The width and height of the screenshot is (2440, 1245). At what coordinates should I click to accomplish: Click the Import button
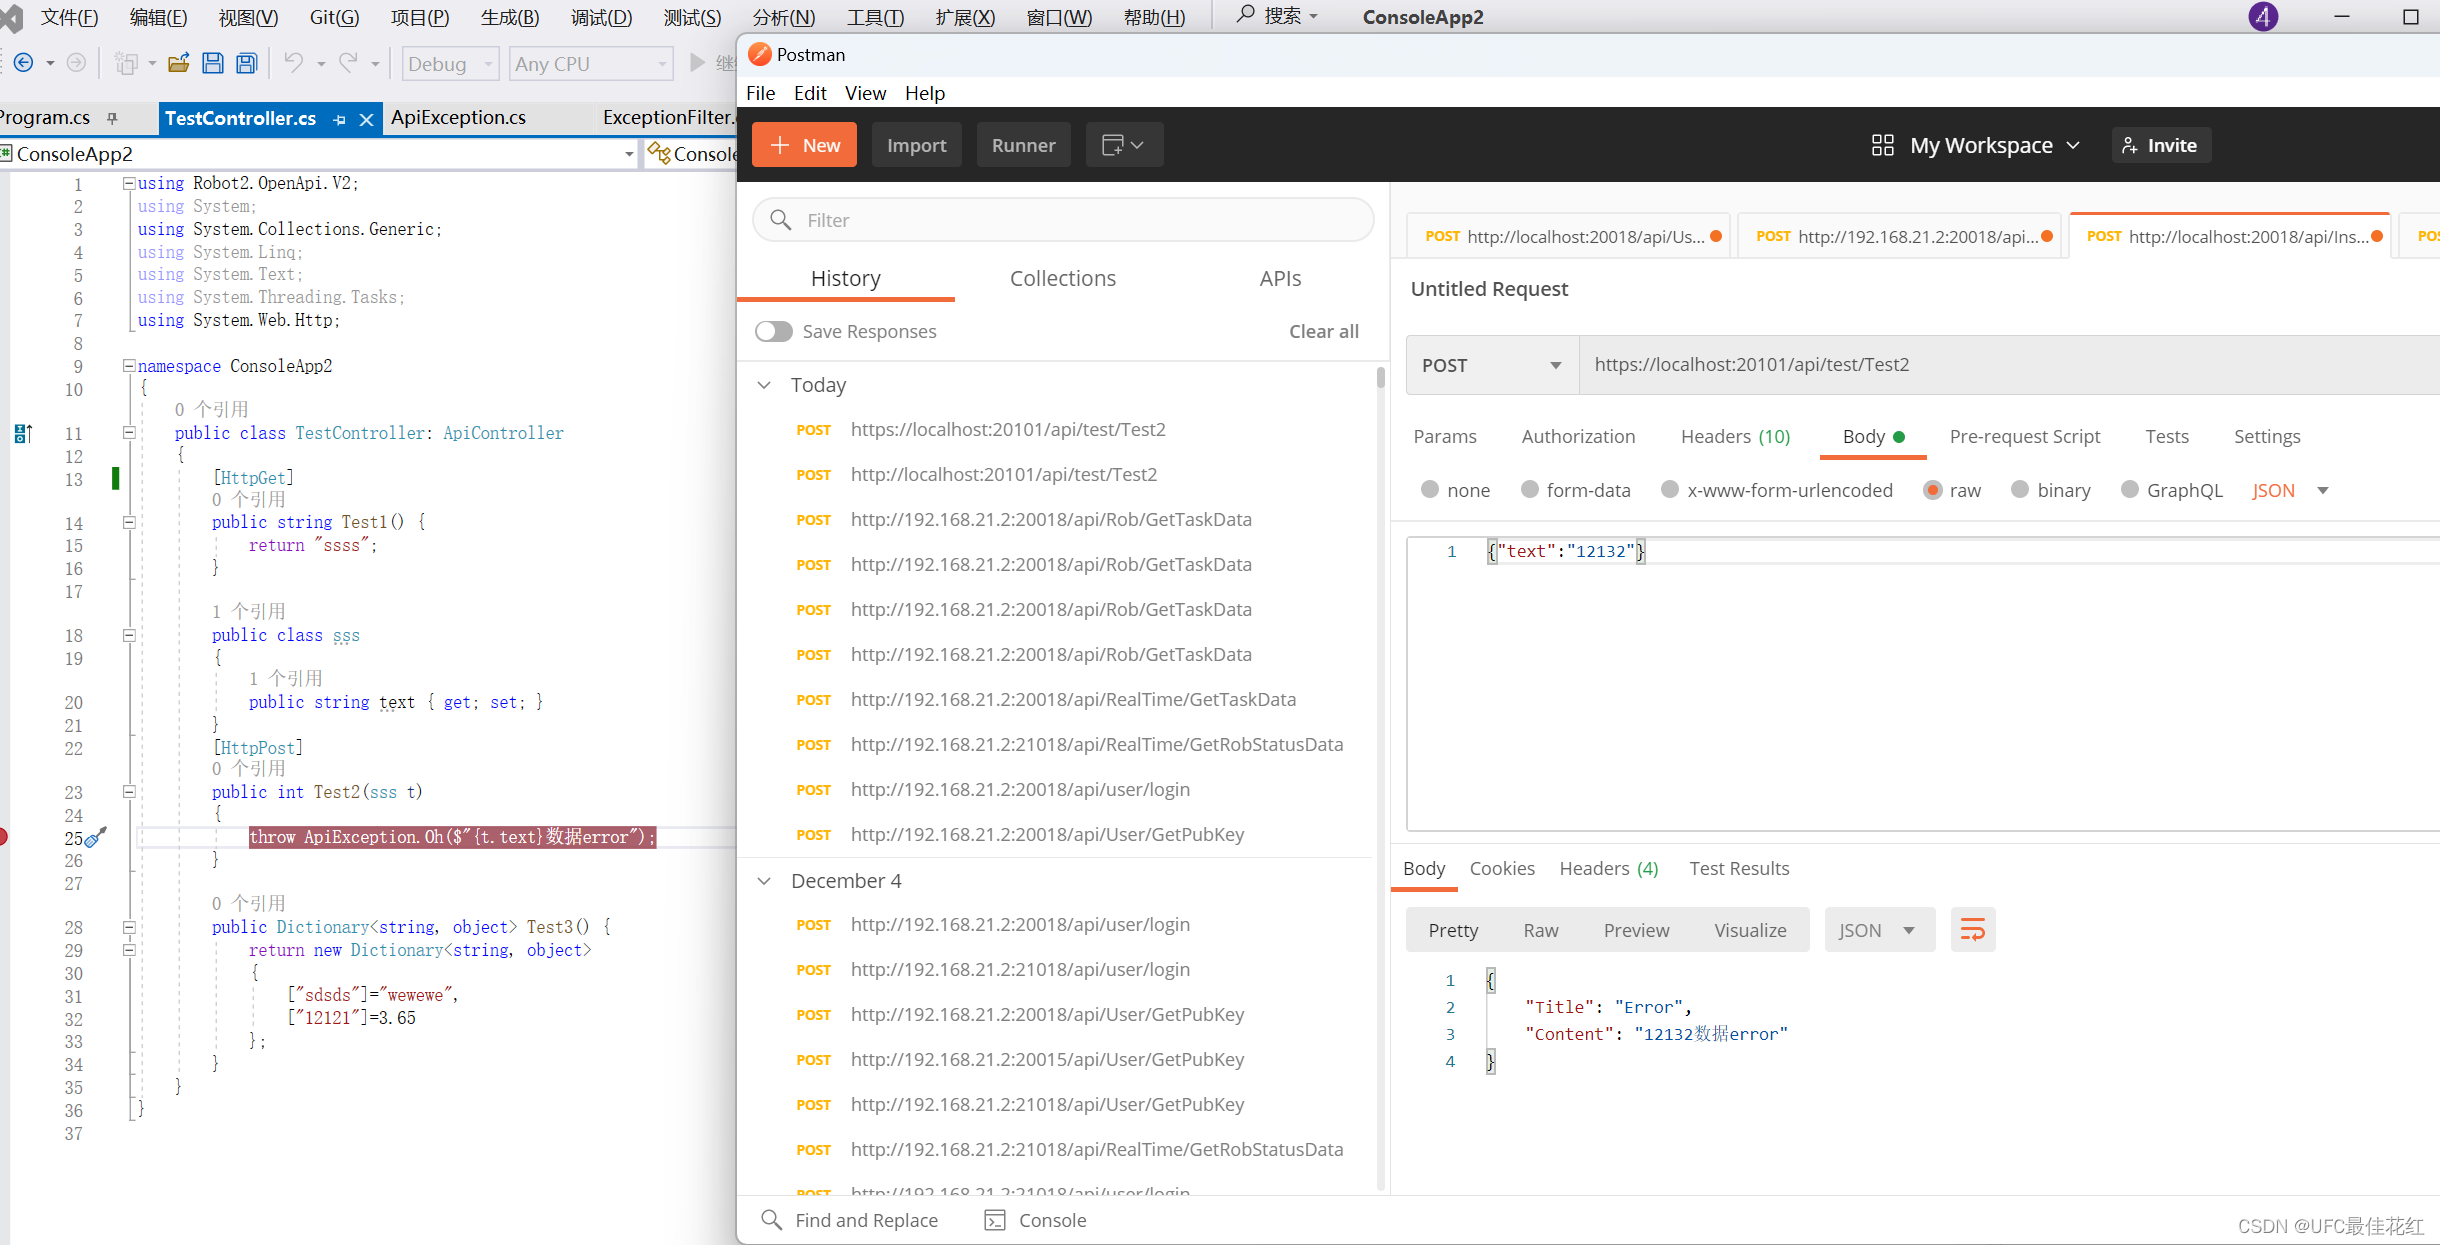(916, 145)
